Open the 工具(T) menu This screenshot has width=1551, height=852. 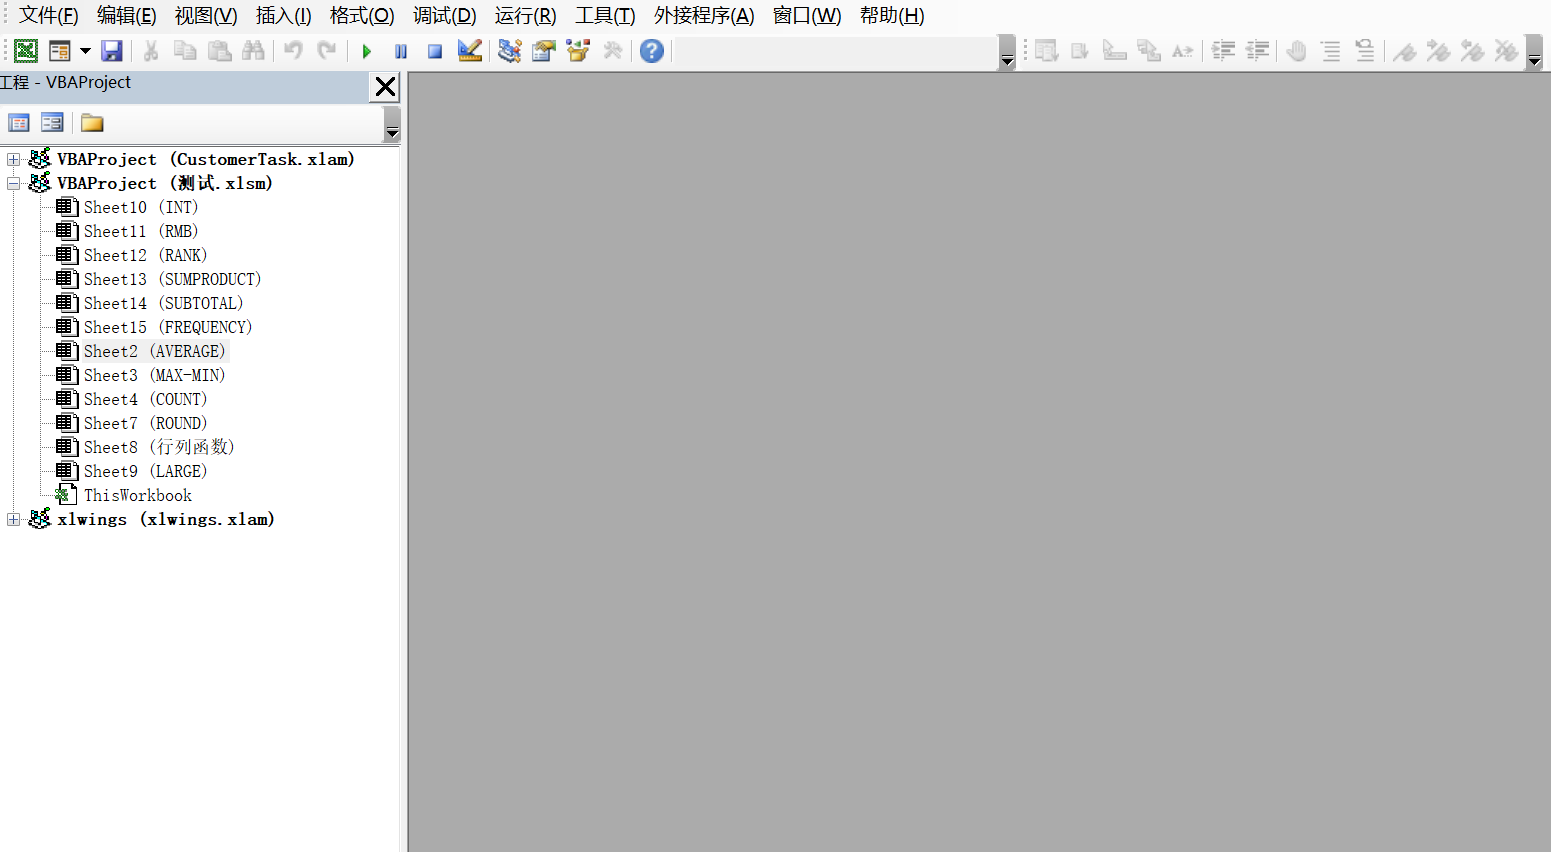[x=604, y=16]
